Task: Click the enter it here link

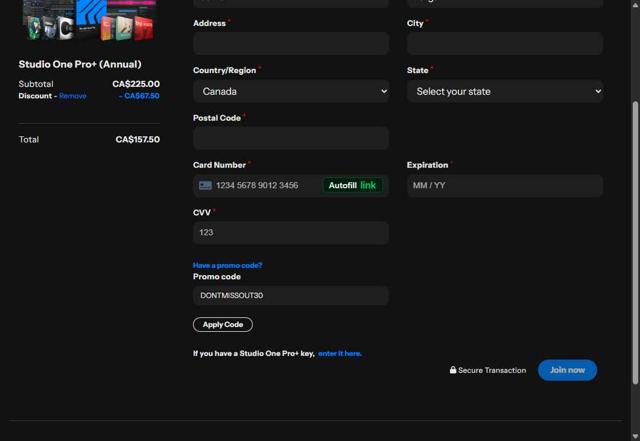Action: click(x=340, y=354)
